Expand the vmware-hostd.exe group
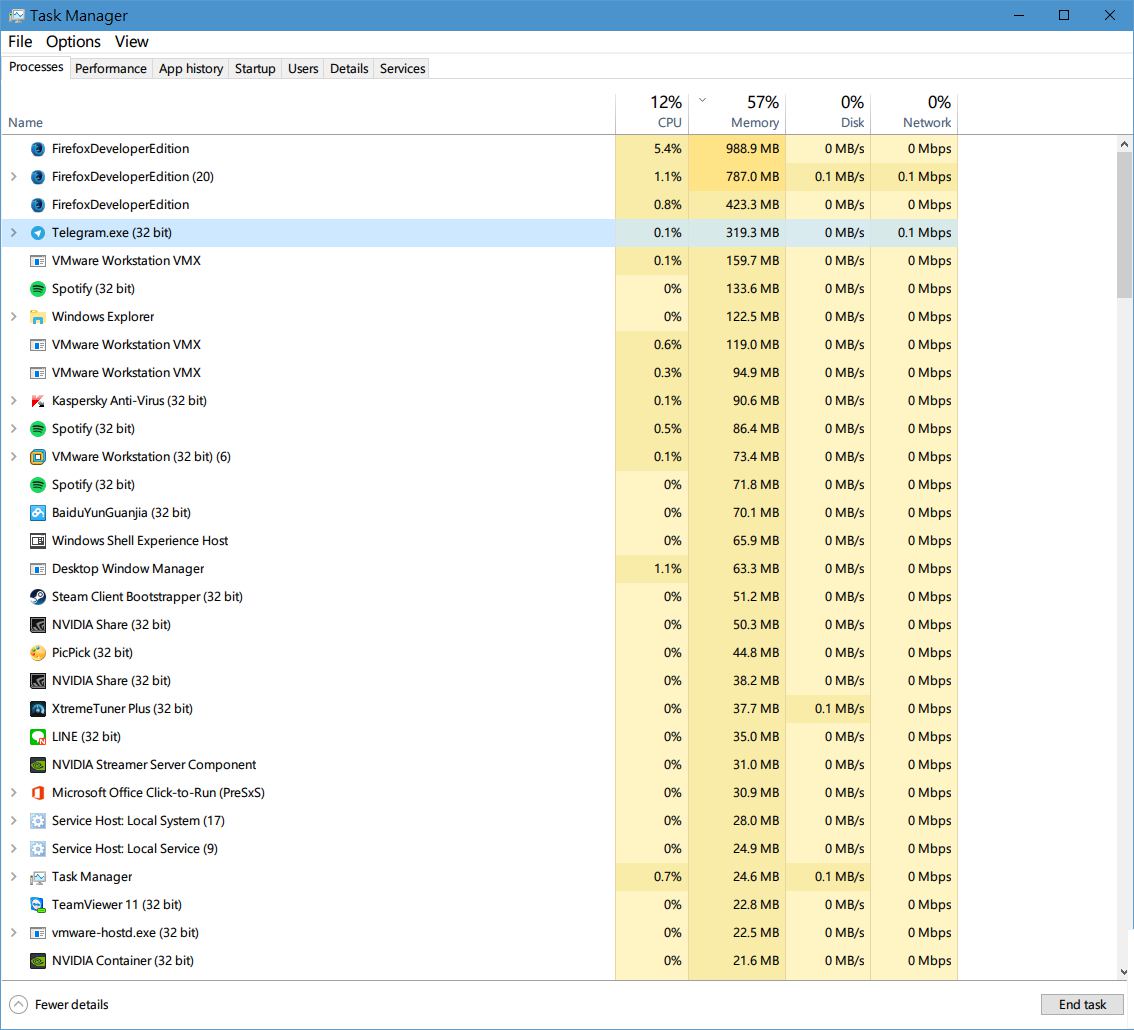1134x1030 pixels. pyautogui.click(x=13, y=933)
